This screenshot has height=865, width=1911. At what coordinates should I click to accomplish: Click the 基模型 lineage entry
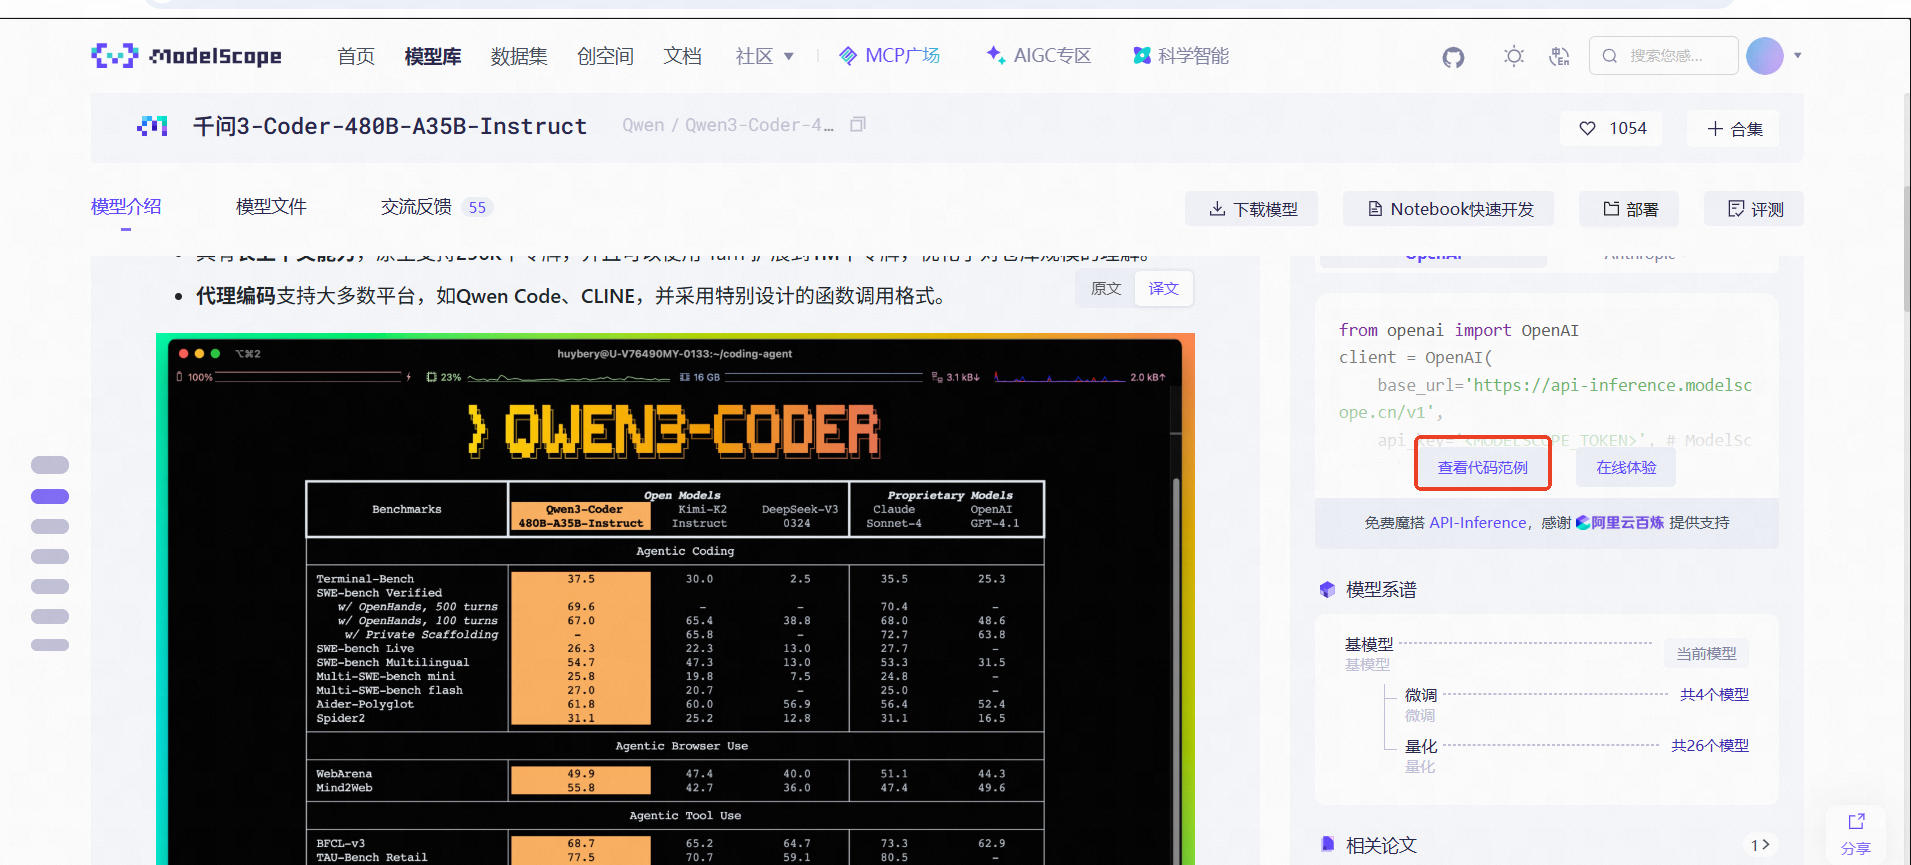(x=1369, y=644)
